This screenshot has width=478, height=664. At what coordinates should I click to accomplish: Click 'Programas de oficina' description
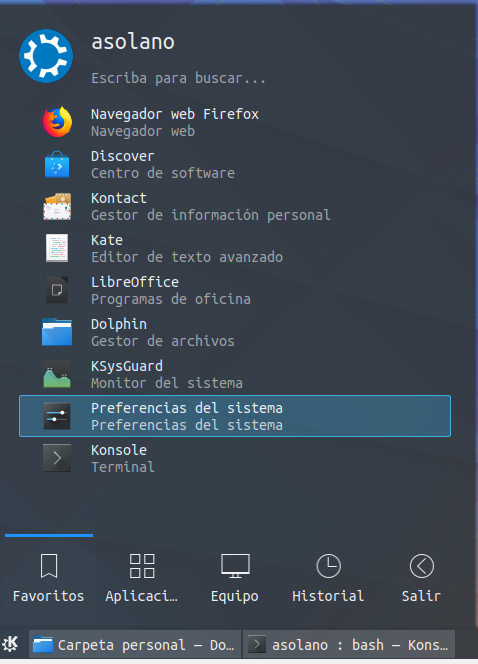[x=171, y=299]
